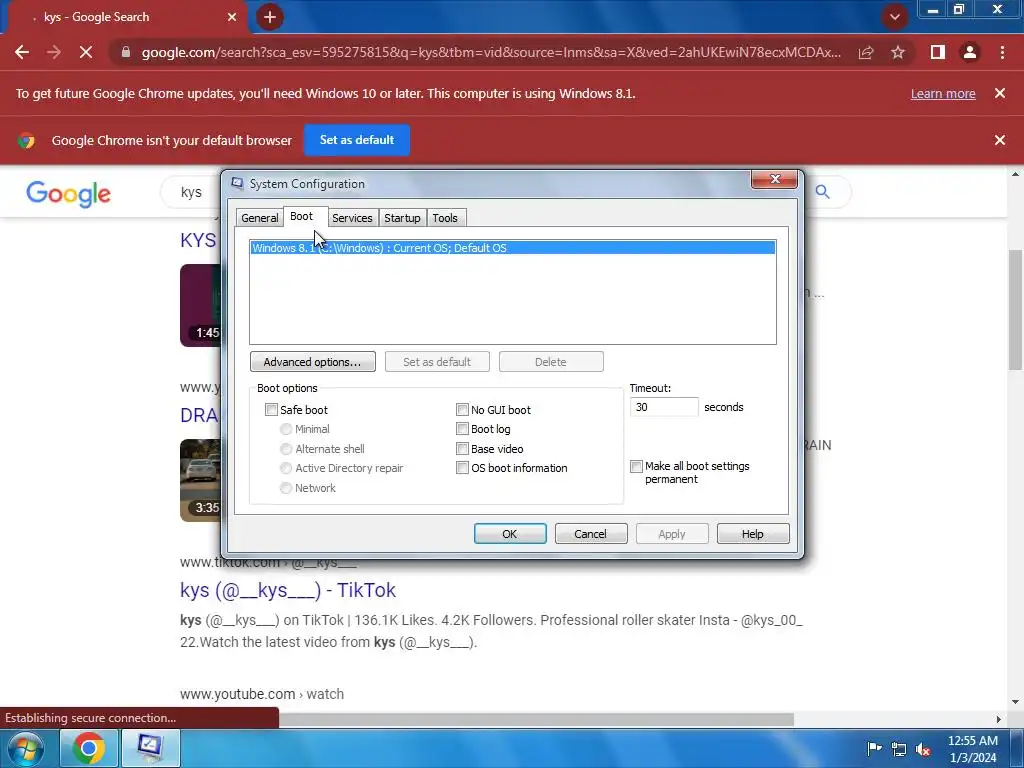
Task: Click the Timeout seconds field
Action: pyautogui.click(x=664, y=407)
